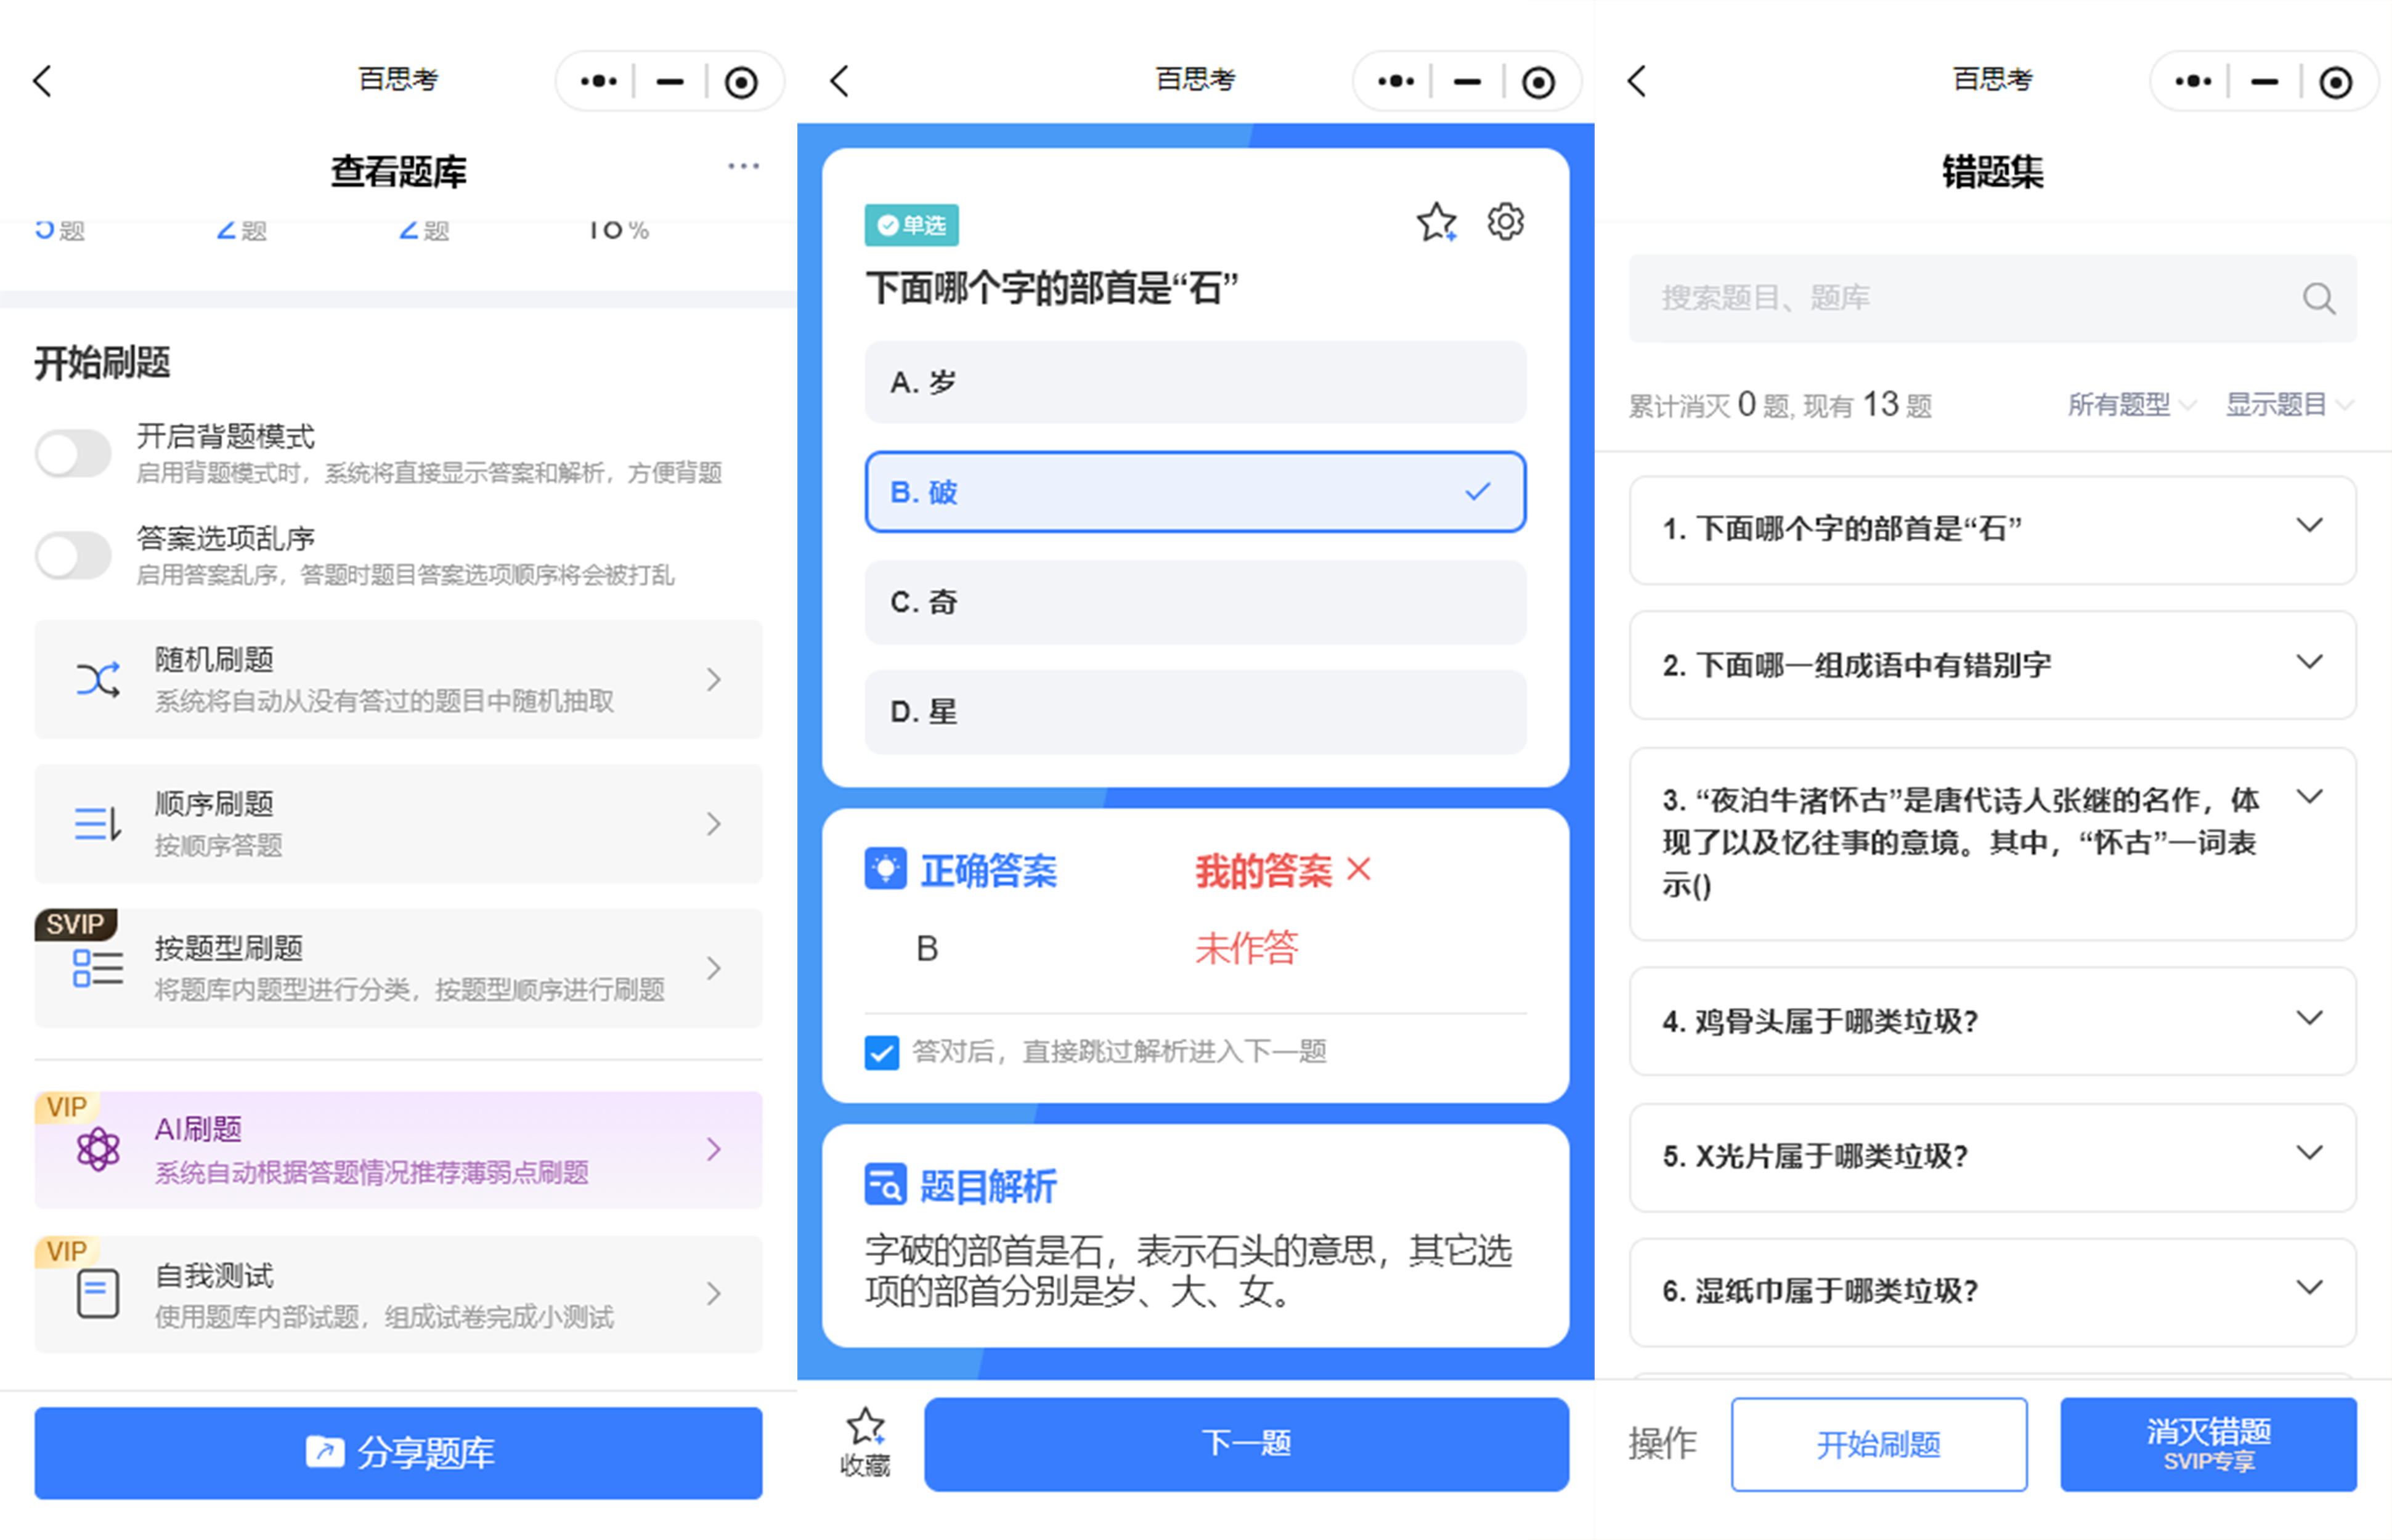Click the sequence icon for 顺序刷题
This screenshot has width=2392, height=1540.
98,824
